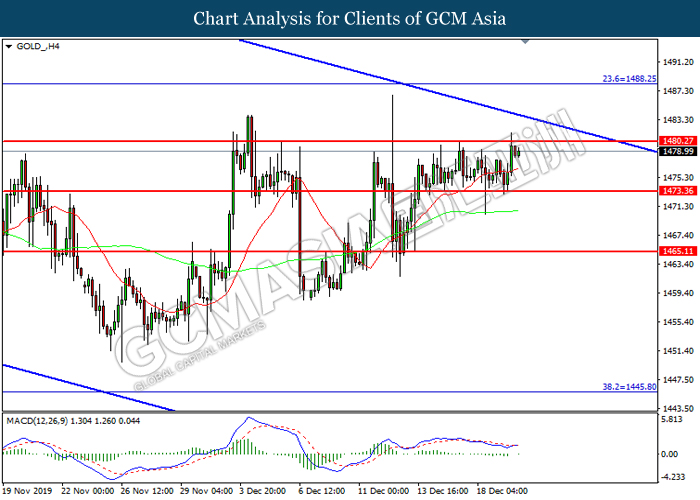Screen dimensions: 700x500
Task: Click the dropdown triangle beside GOLD_,H4
Action: pos(10,47)
